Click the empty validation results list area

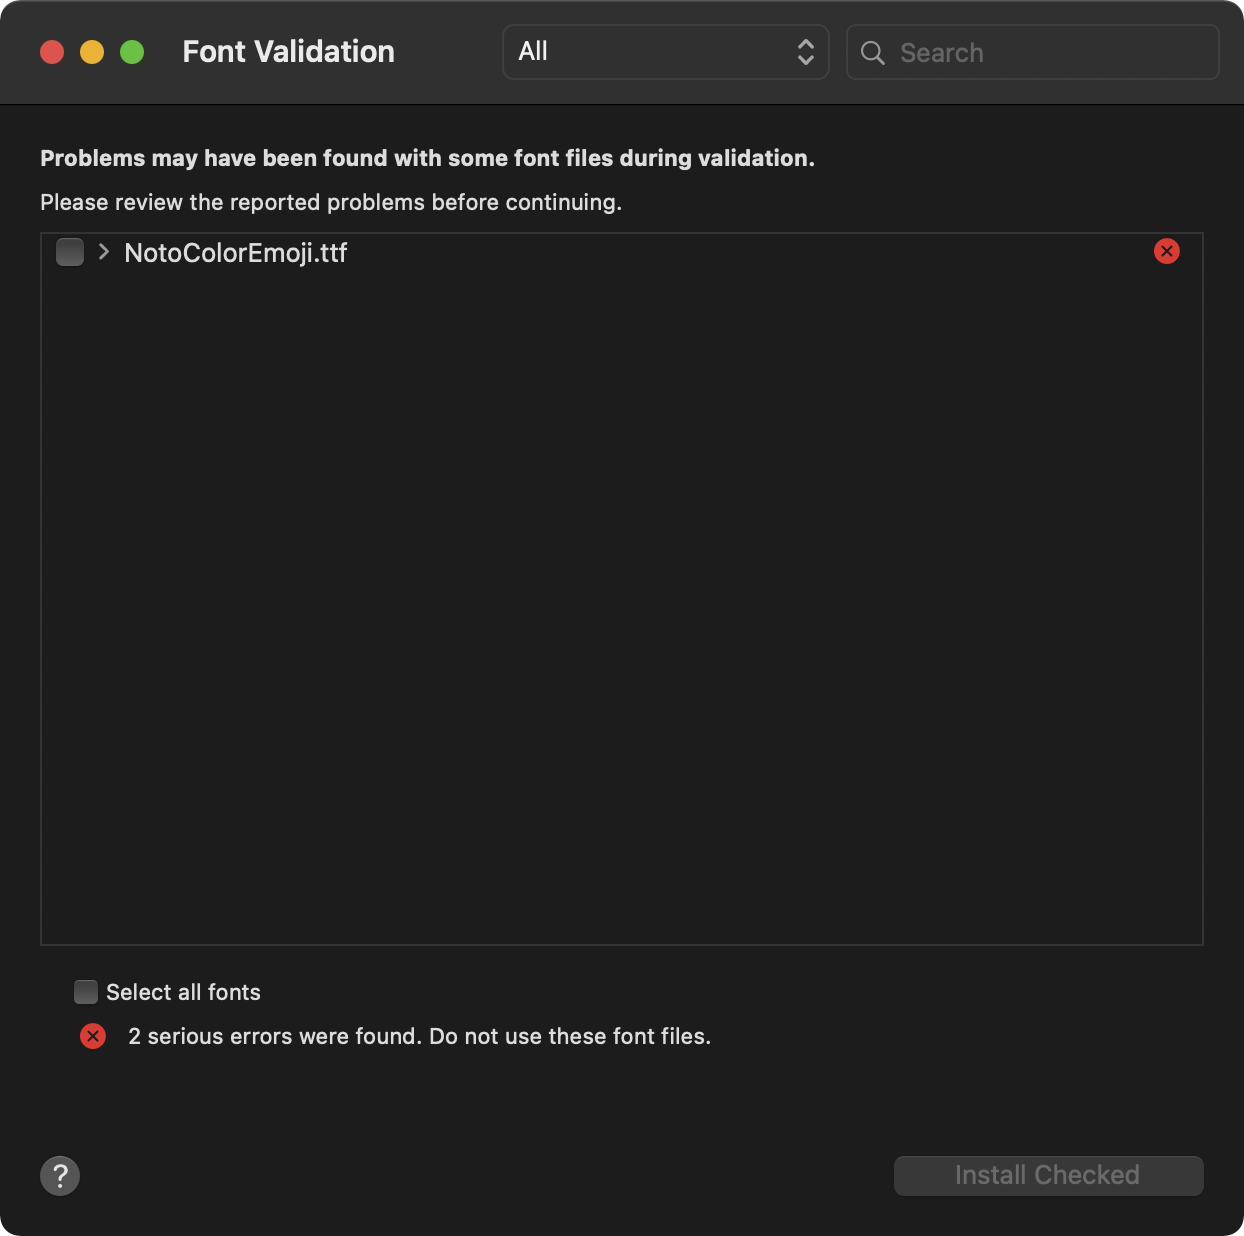pos(622,600)
